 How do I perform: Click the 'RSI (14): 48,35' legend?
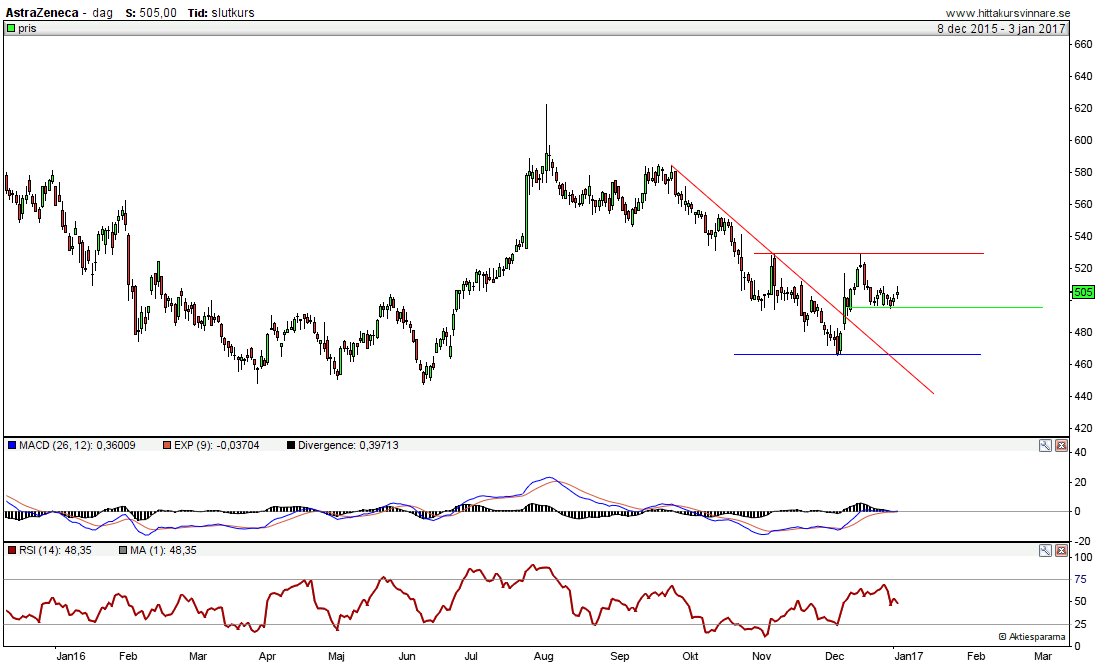[55, 550]
